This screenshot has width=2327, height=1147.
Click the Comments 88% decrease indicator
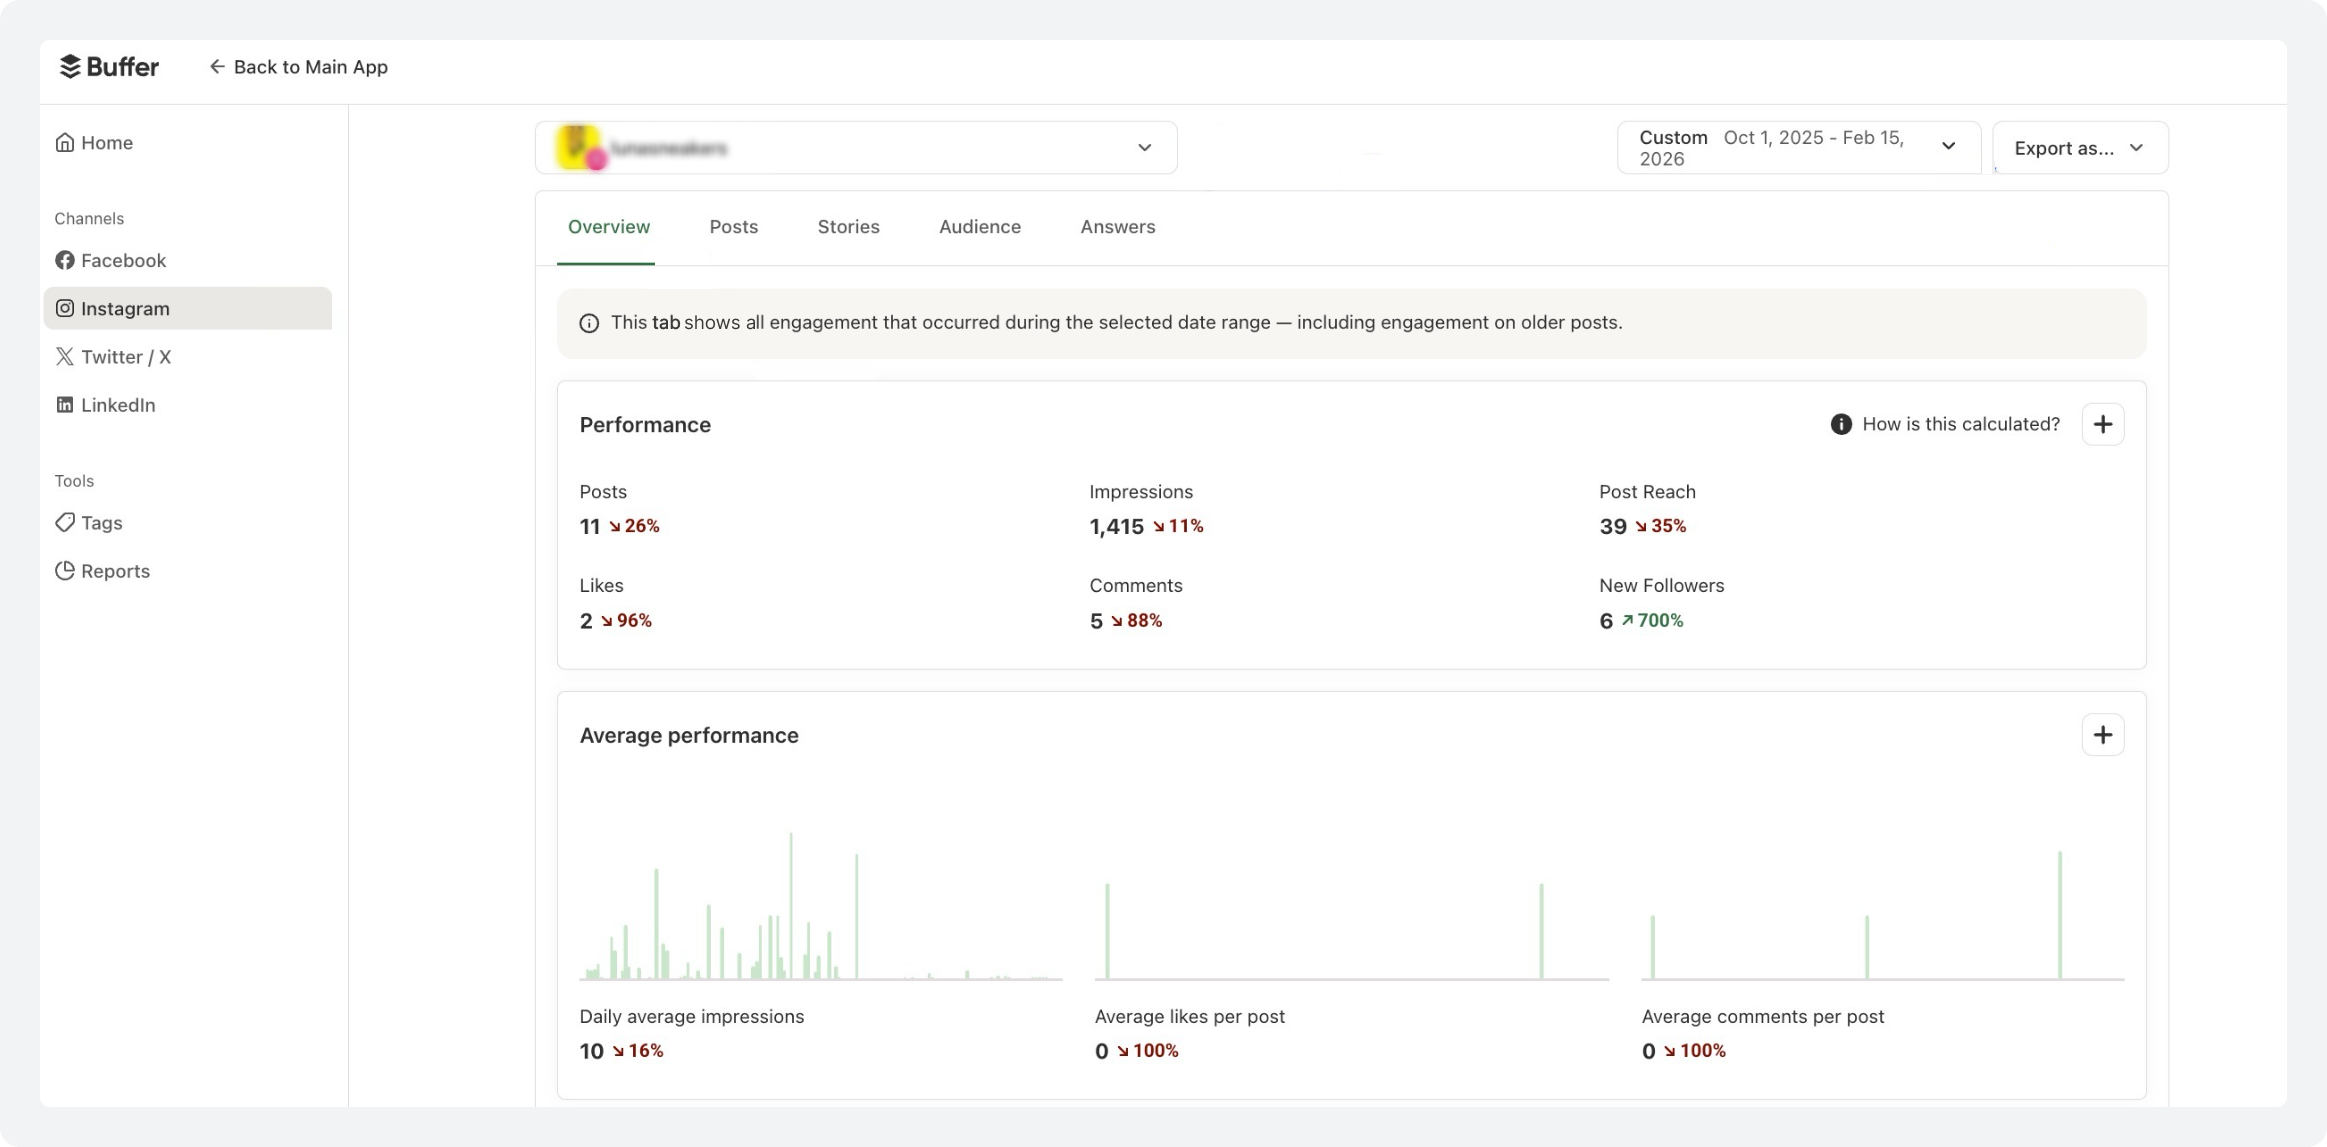point(1136,621)
